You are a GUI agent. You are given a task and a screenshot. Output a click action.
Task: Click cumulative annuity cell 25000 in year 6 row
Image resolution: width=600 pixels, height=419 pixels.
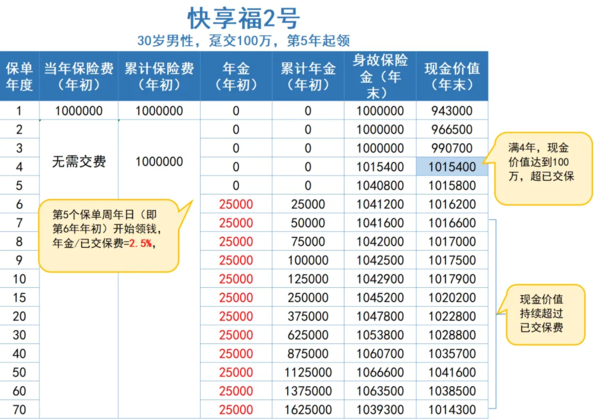pos(308,204)
